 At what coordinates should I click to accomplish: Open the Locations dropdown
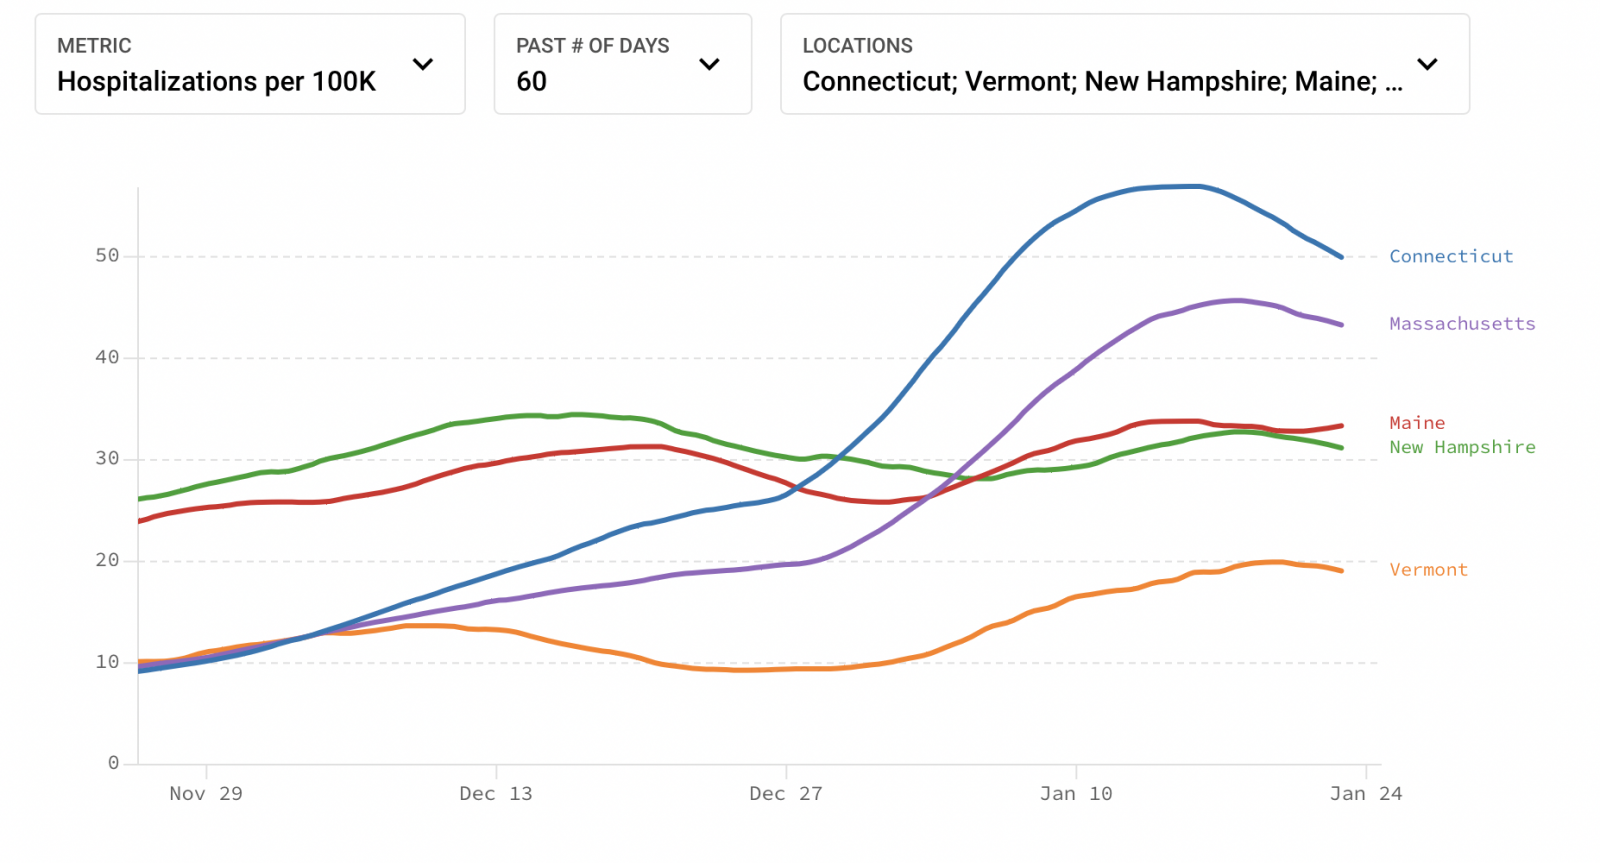pyautogui.click(x=1124, y=64)
